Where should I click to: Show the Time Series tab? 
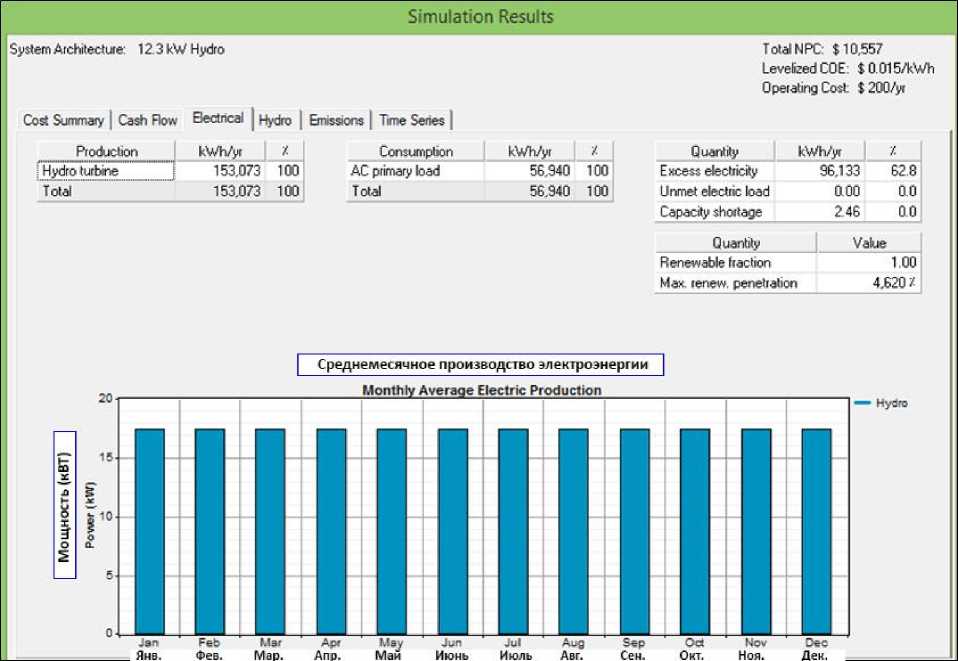[x=412, y=120]
